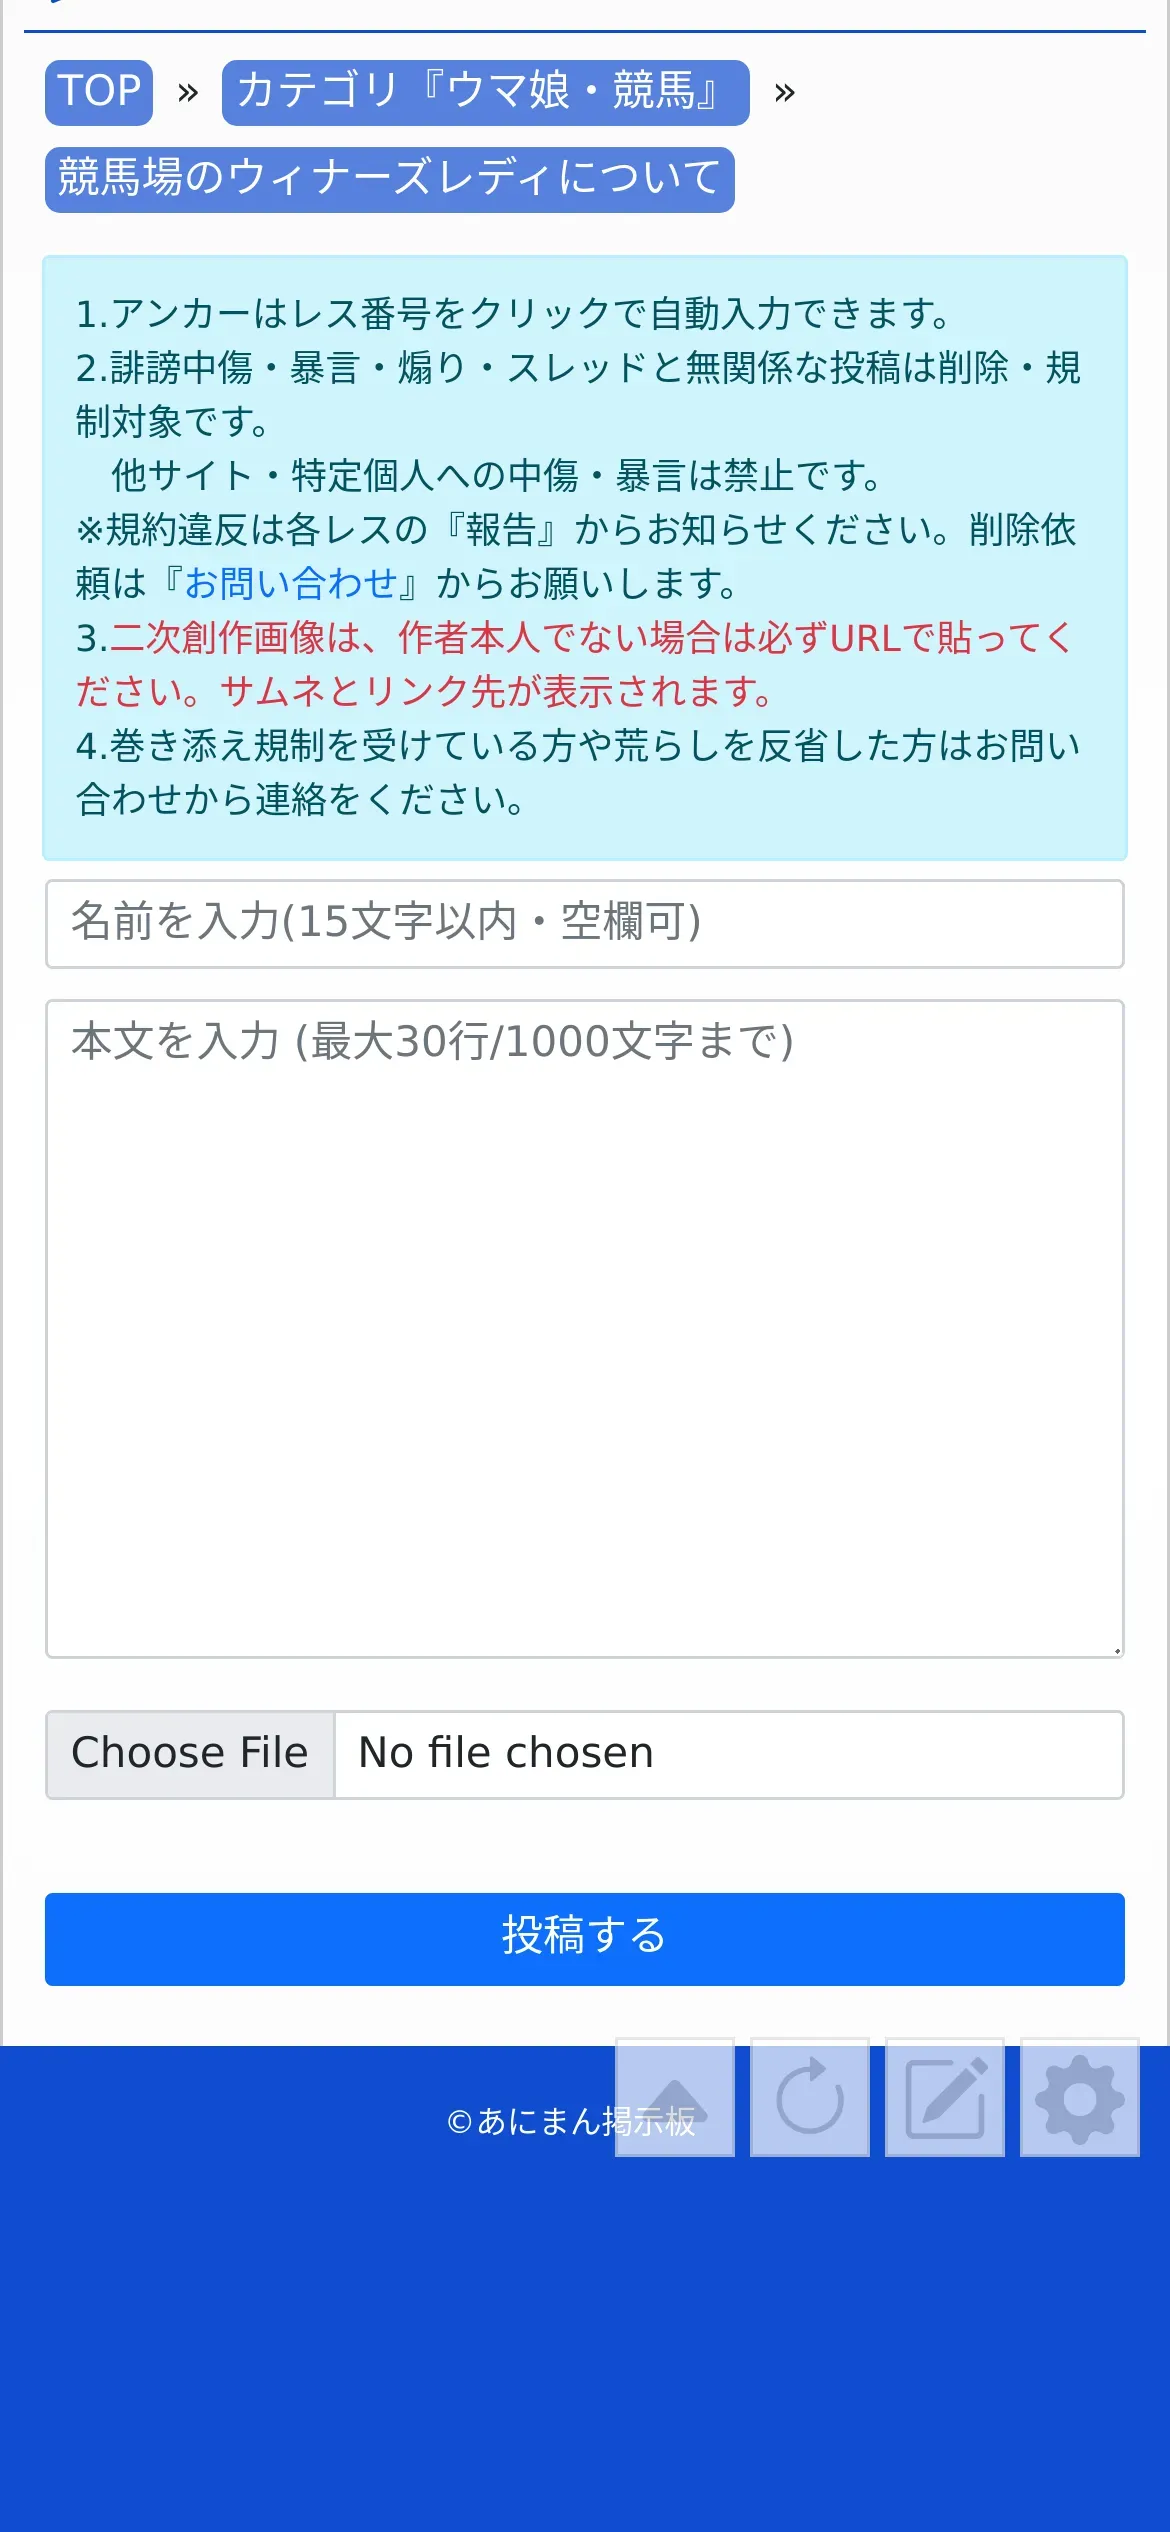
Task: Click the » separator after the category breadcrumb
Action: pyautogui.click(x=785, y=93)
